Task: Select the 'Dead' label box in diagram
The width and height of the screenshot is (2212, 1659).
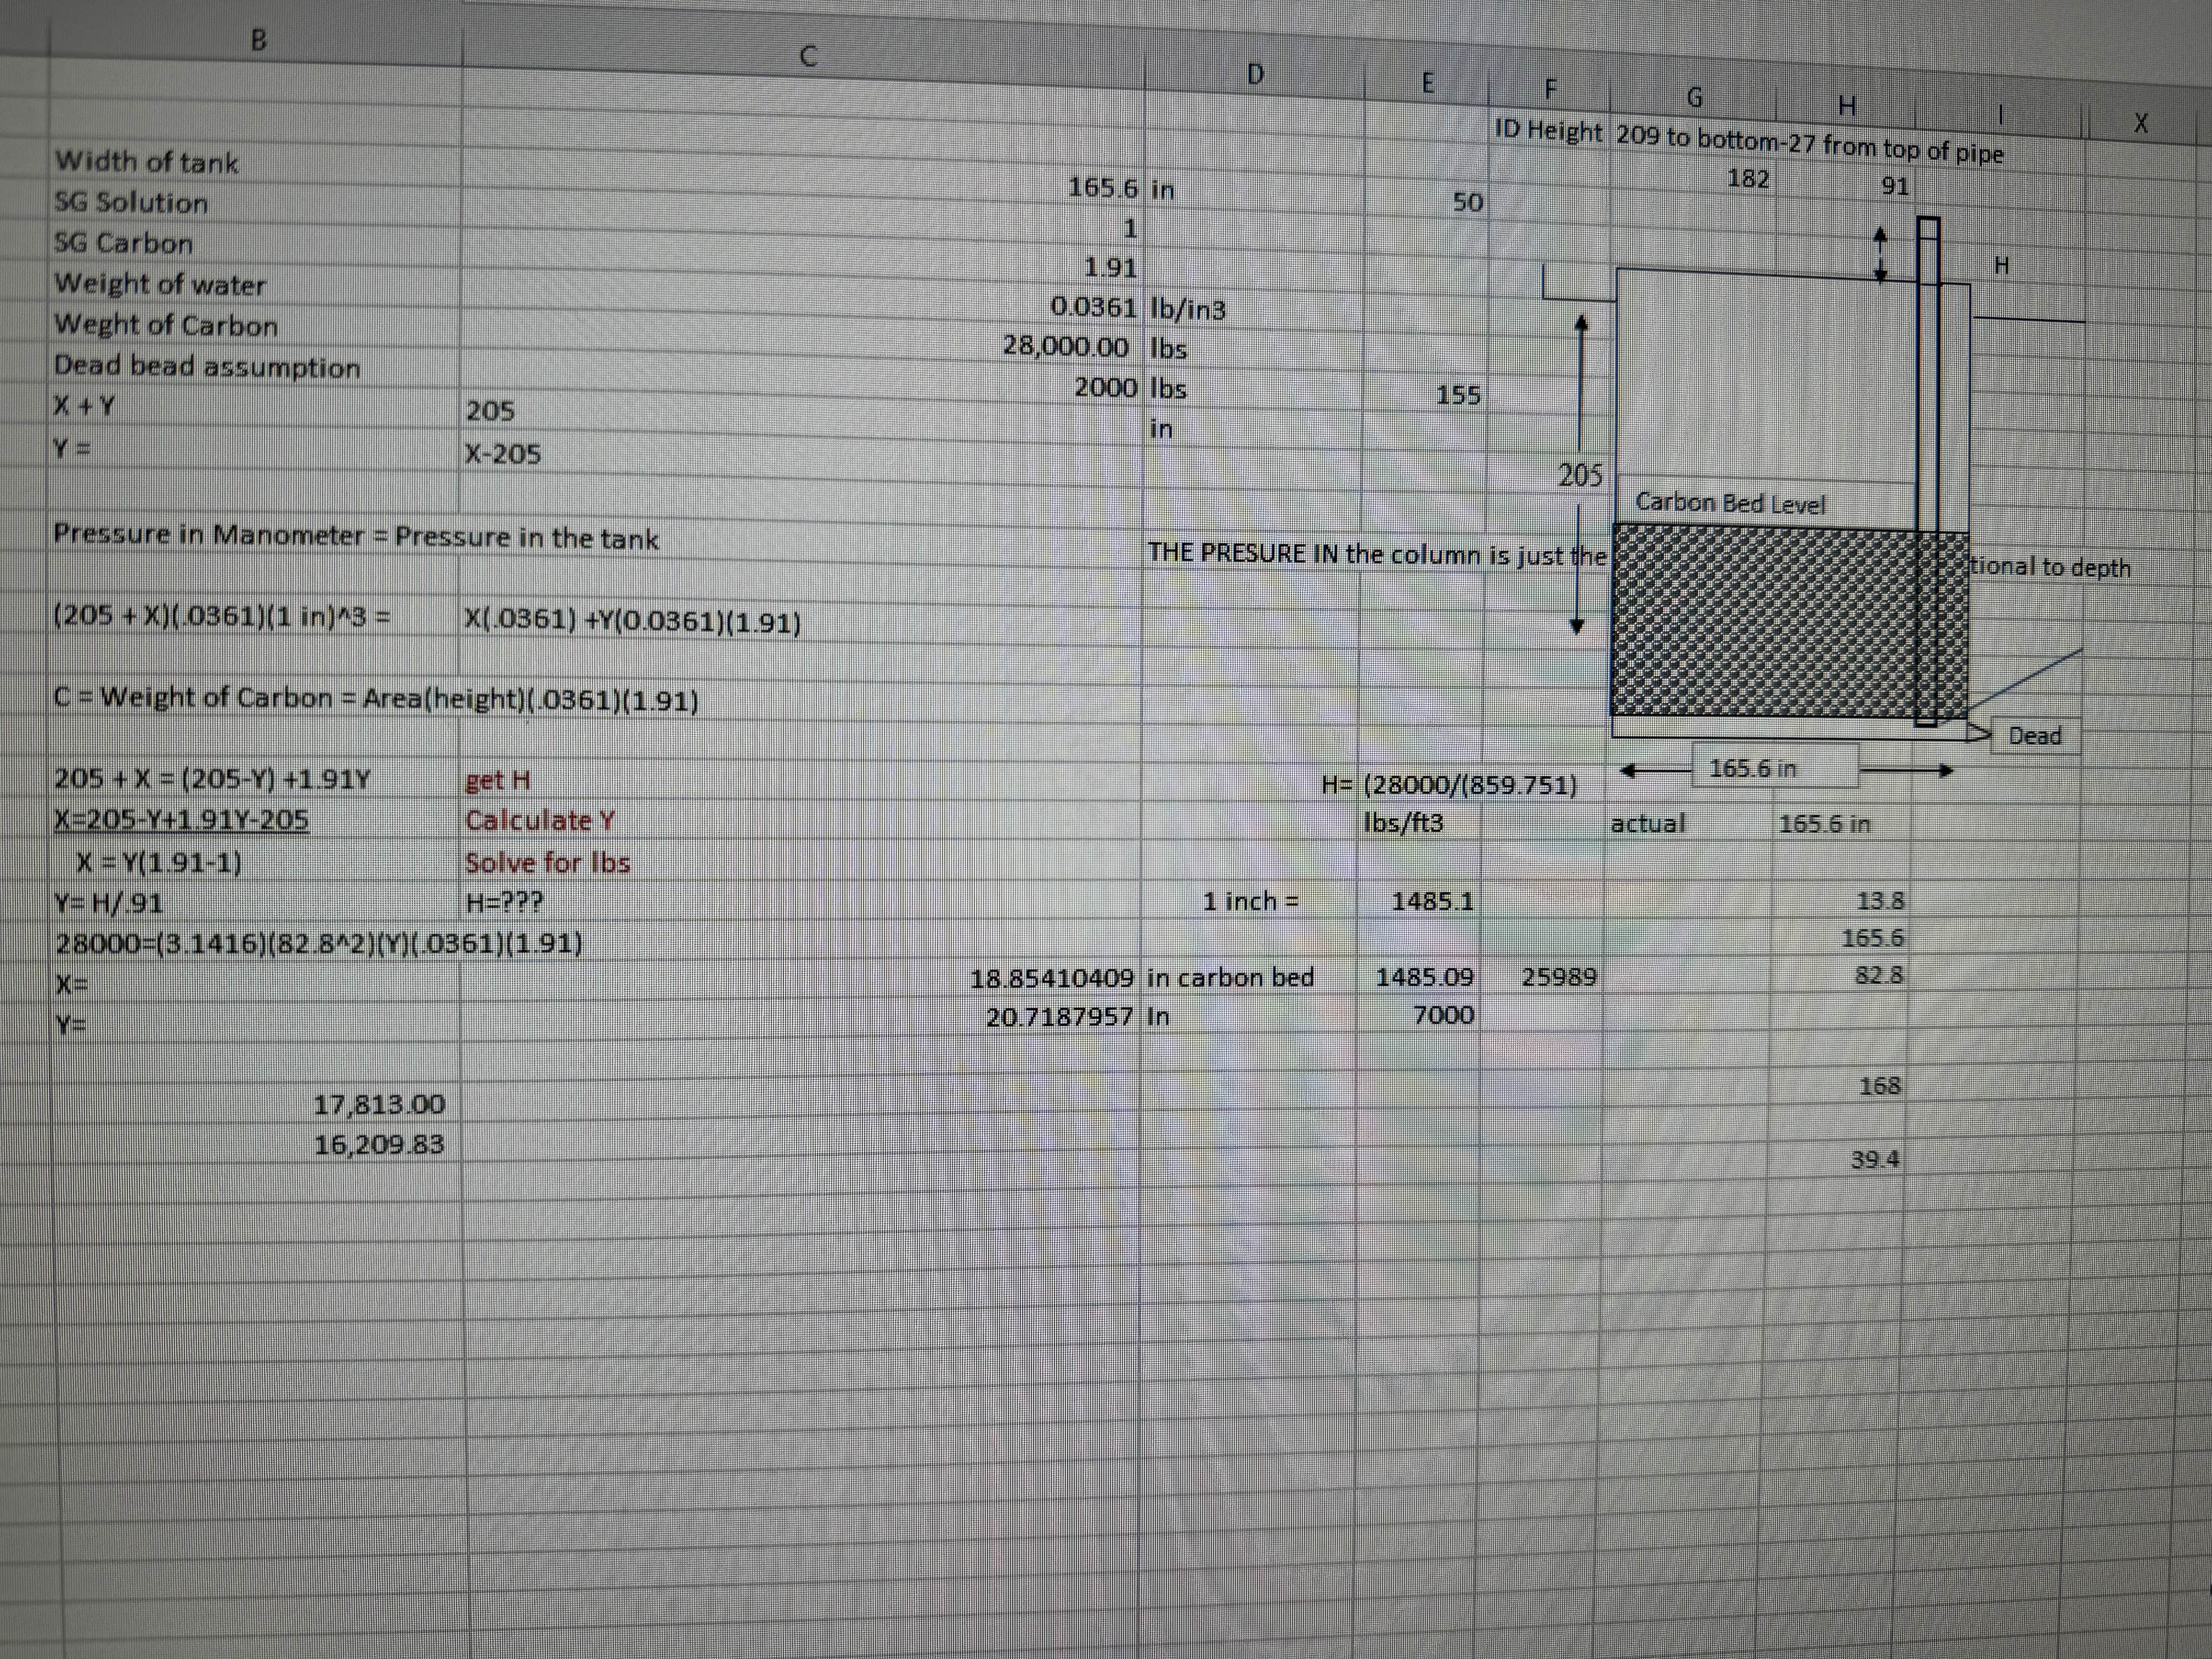Action: point(2035,736)
